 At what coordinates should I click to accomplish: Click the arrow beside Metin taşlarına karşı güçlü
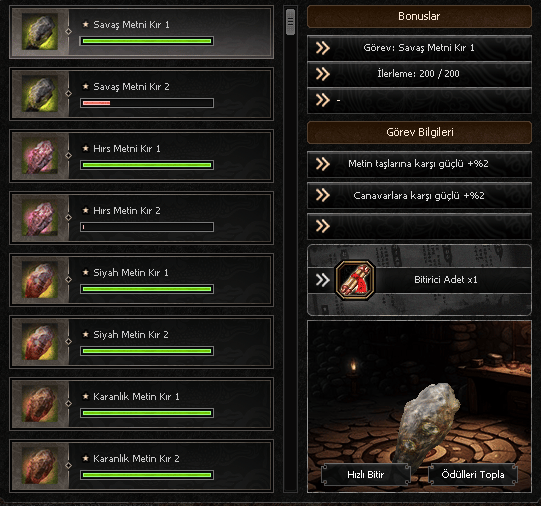[x=323, y=164]
